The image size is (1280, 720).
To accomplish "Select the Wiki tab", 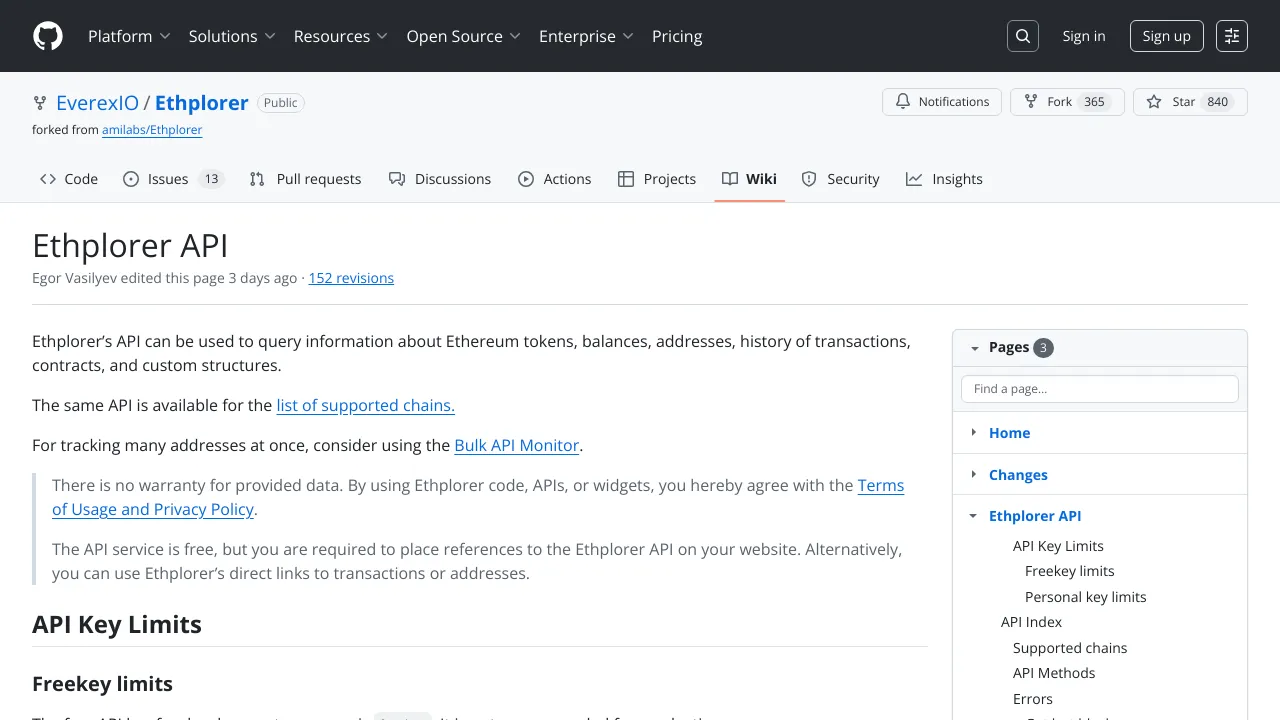I will [750, 179].
